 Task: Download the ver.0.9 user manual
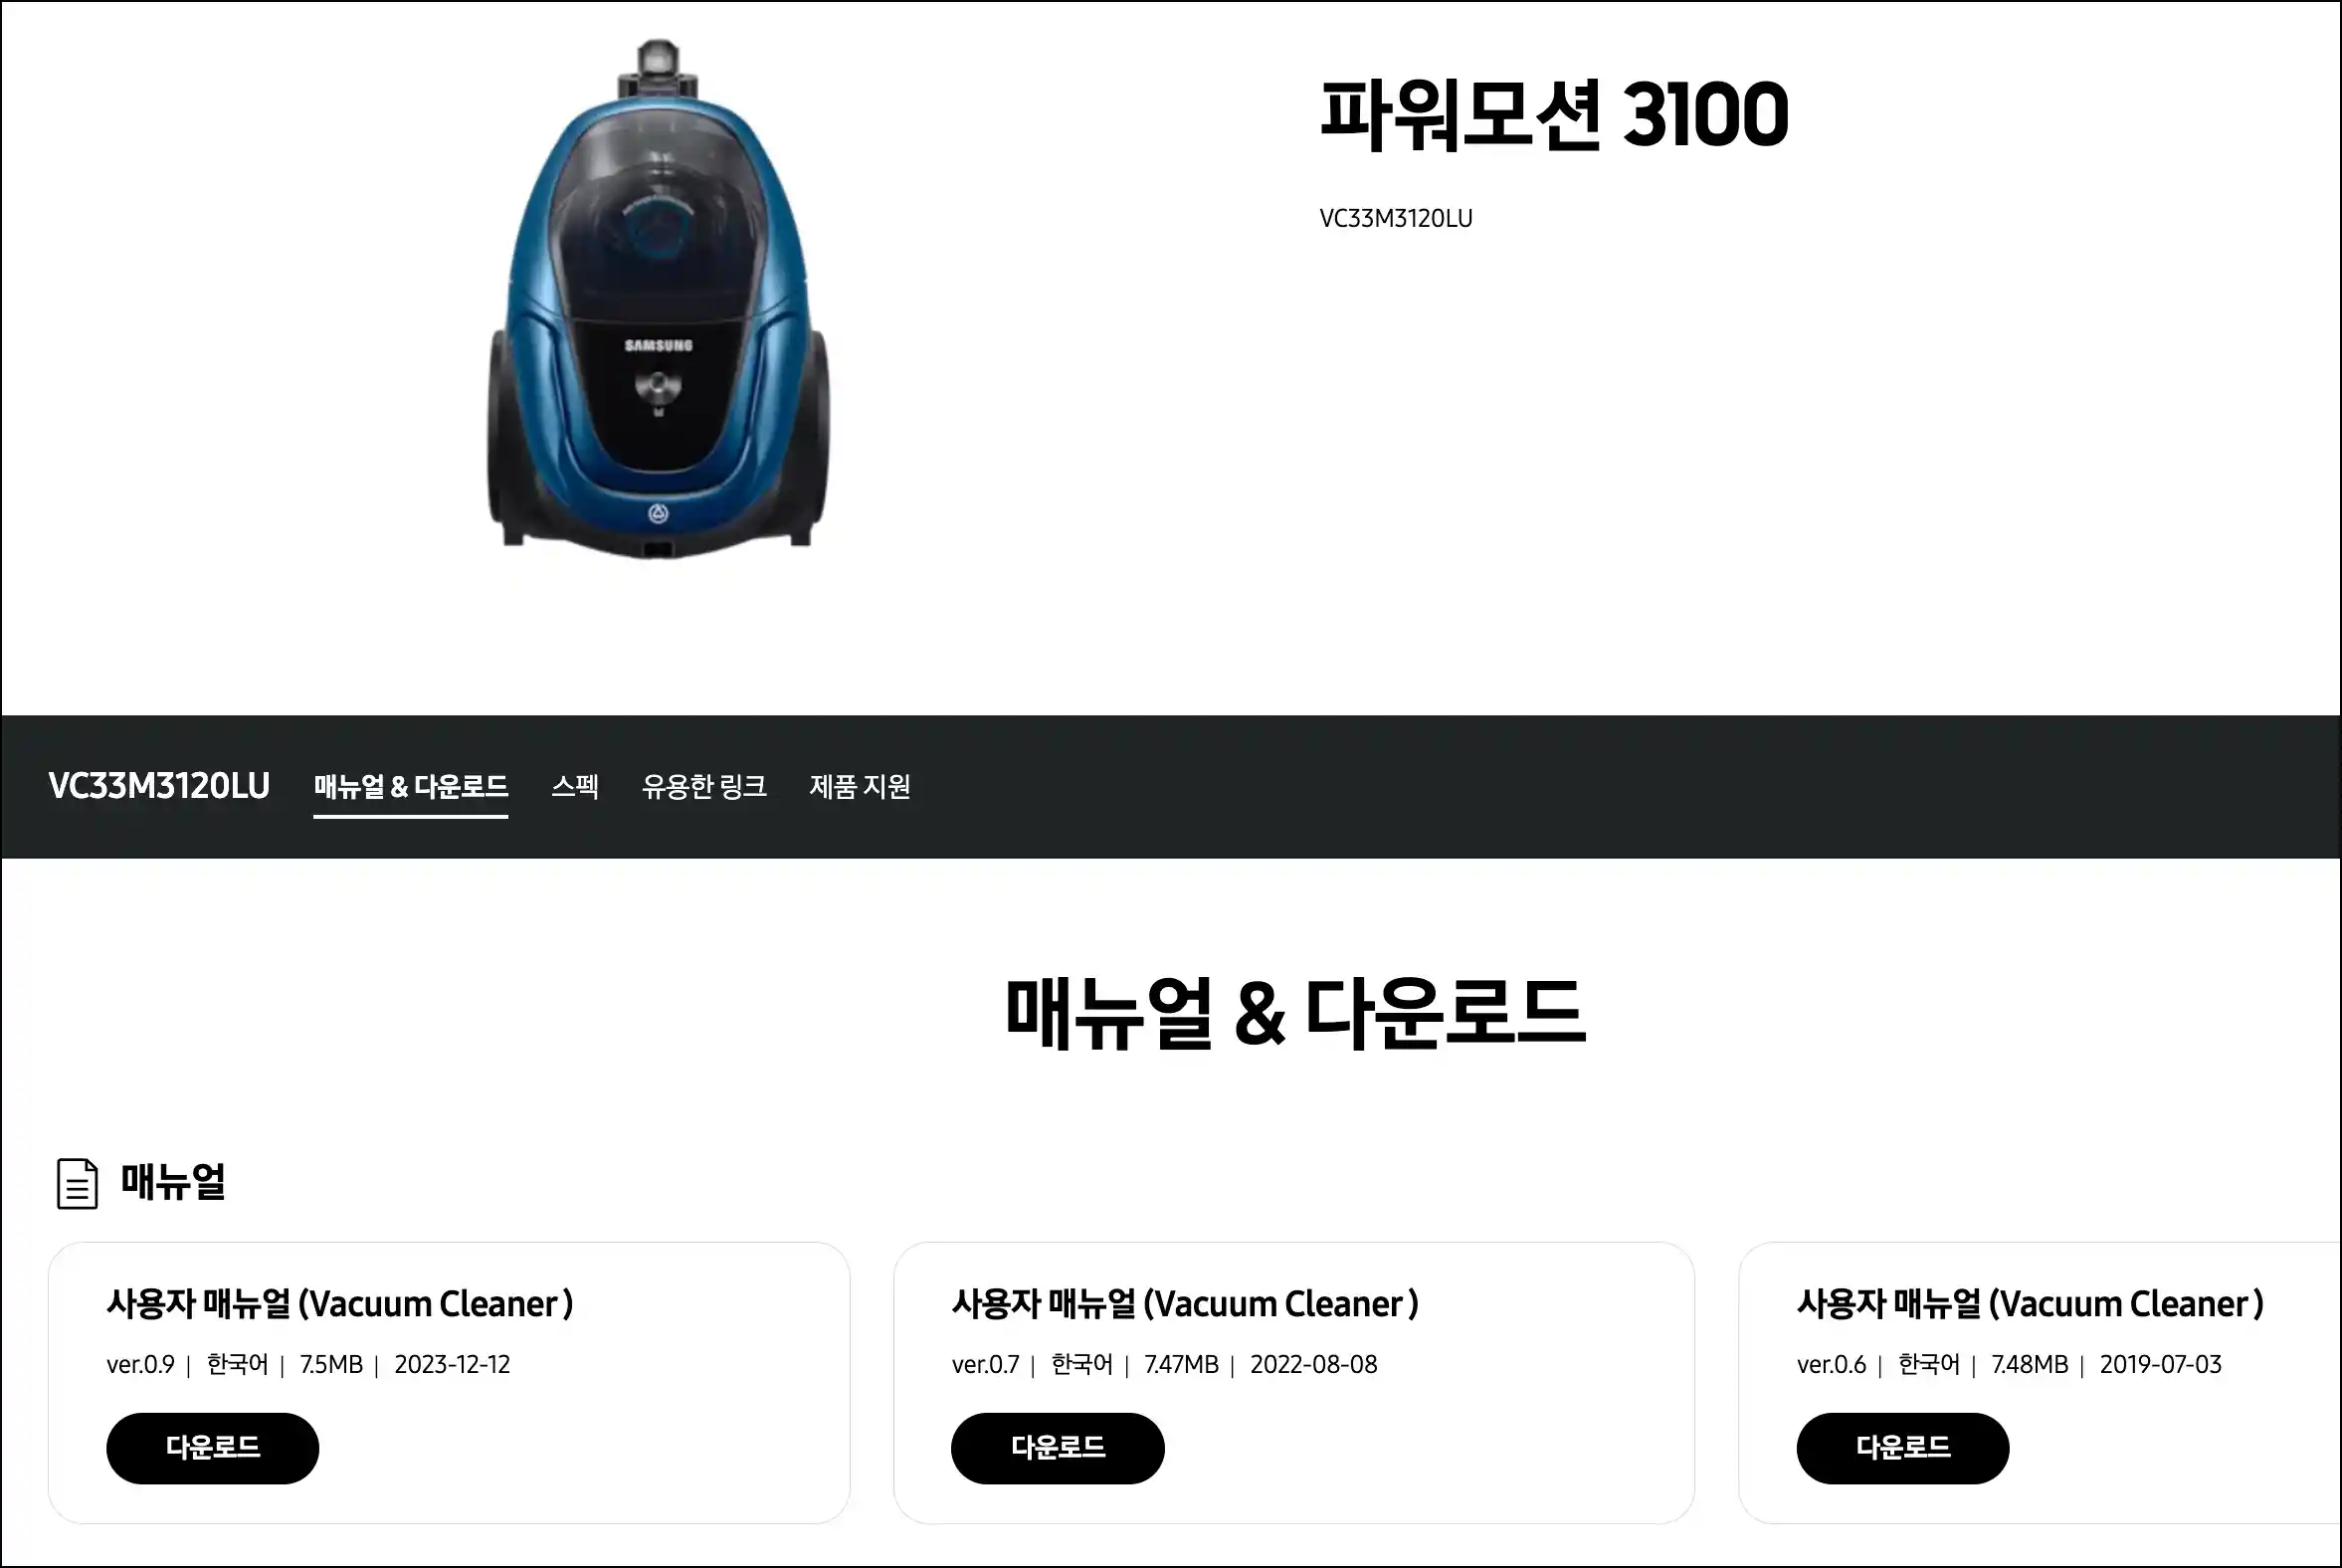213,1448
